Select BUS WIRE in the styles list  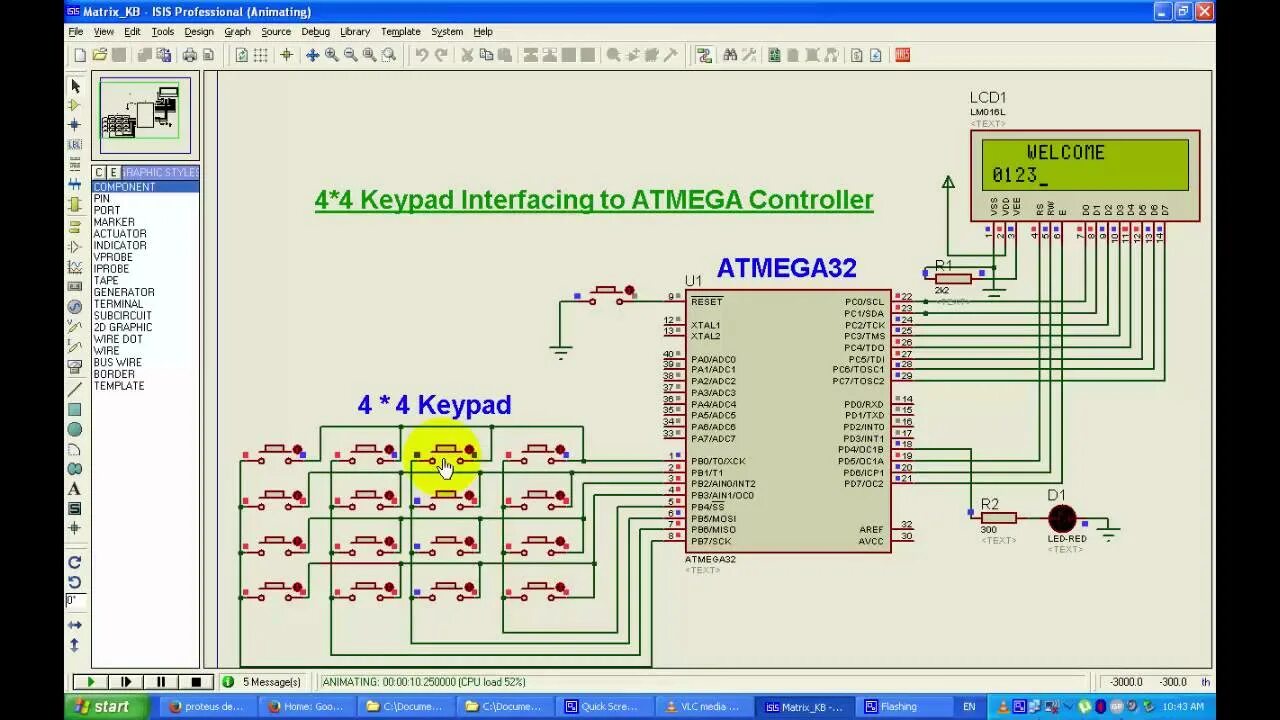point(117,362)
